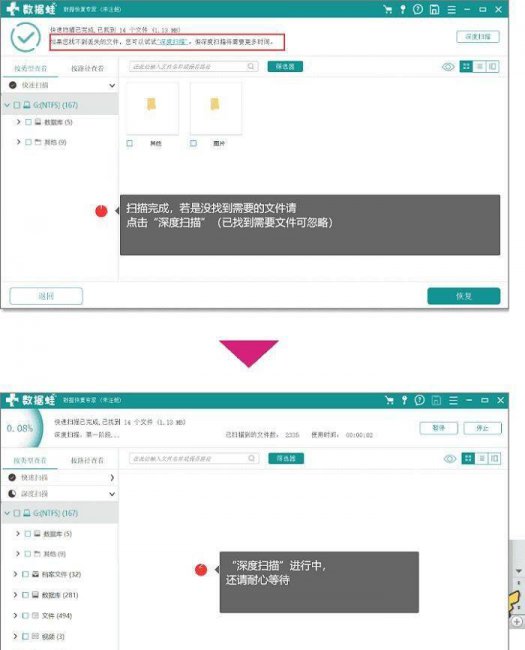Switch to list view in scan-complete window

479,66
